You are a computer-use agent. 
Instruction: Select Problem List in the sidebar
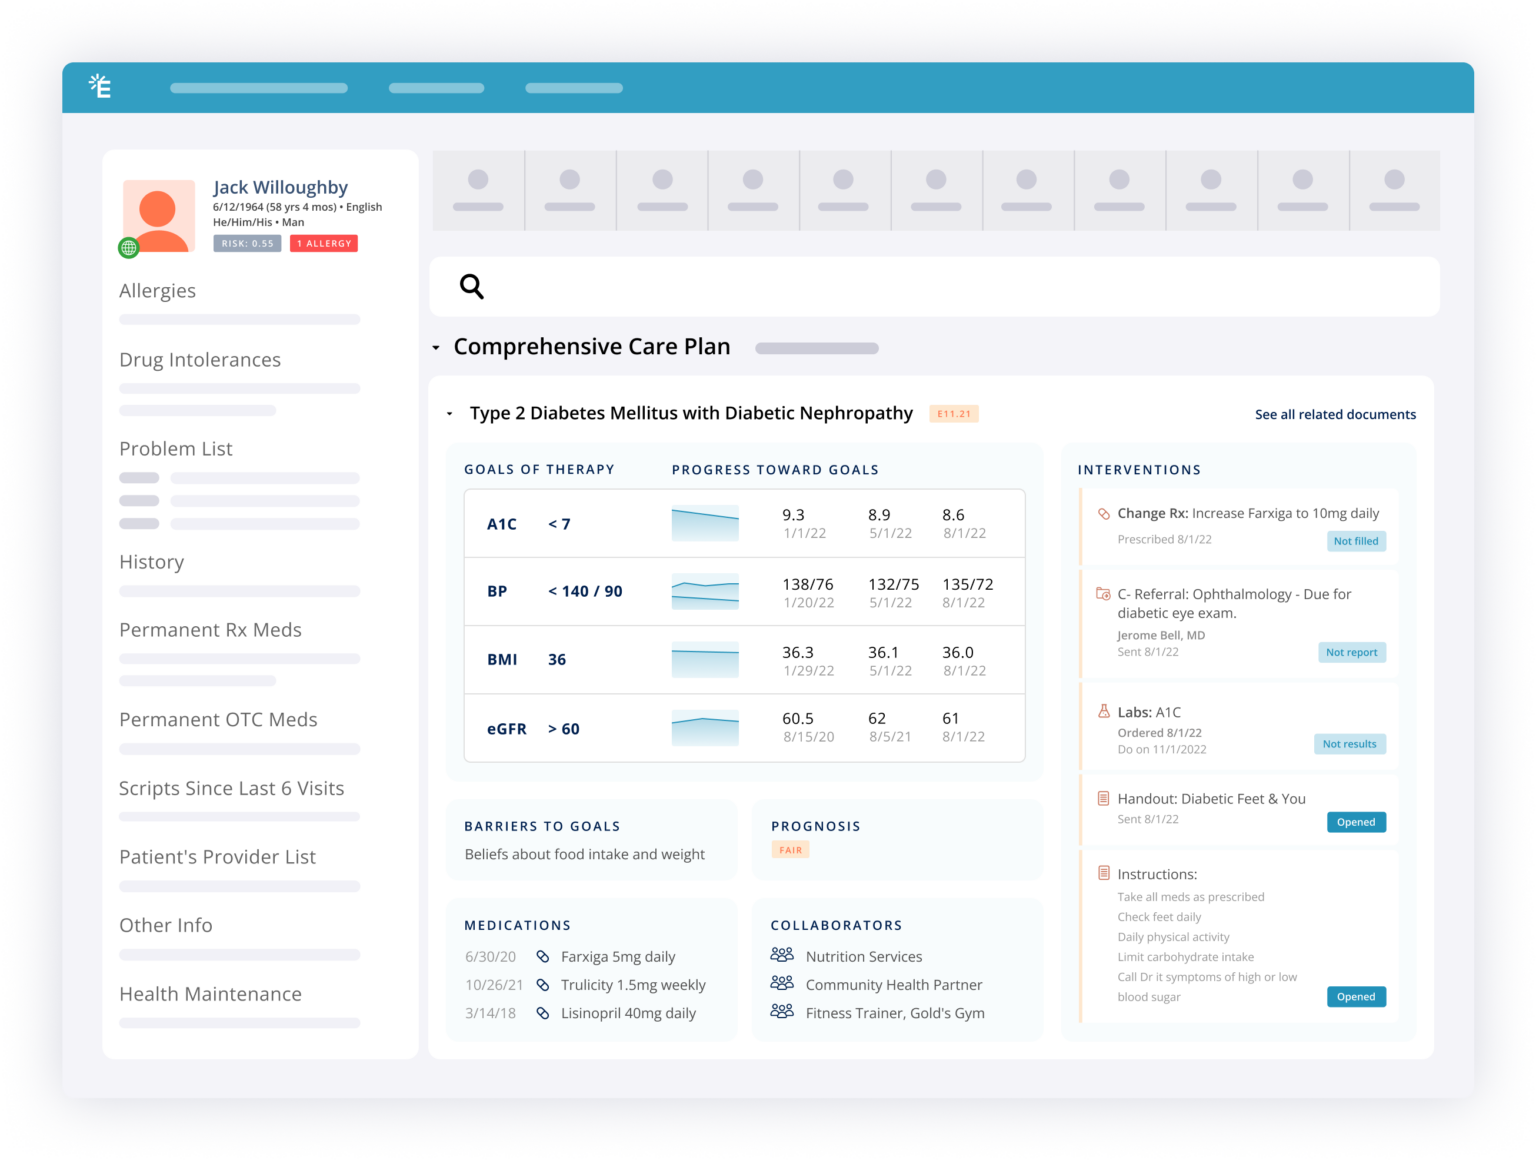pyautogui.click(x=176, y=448)
